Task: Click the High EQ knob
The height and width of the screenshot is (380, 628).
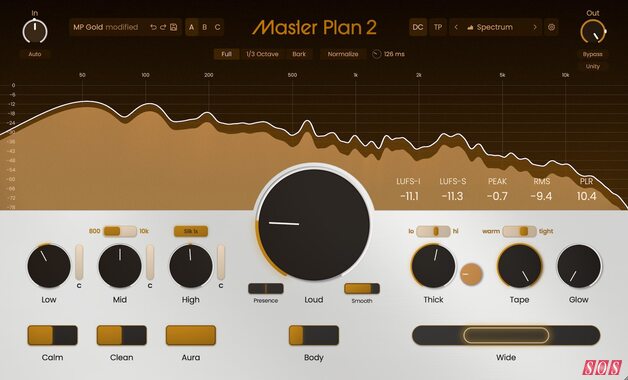Action: [191, 266]
